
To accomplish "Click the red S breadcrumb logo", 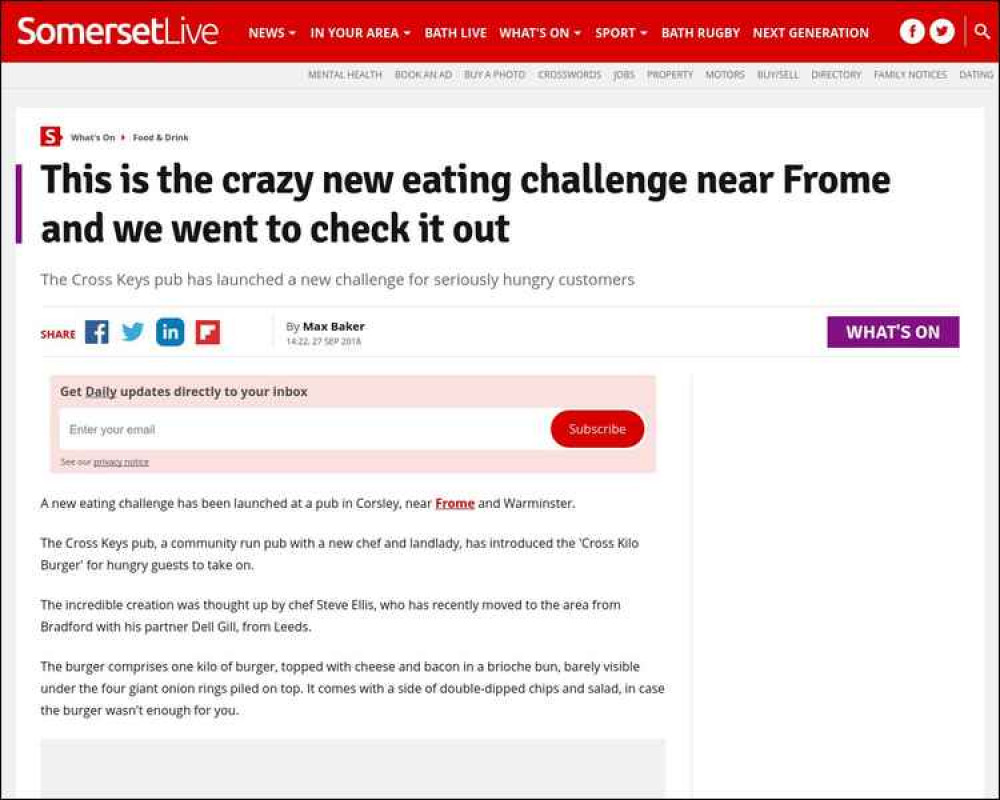I will point(50,137).
